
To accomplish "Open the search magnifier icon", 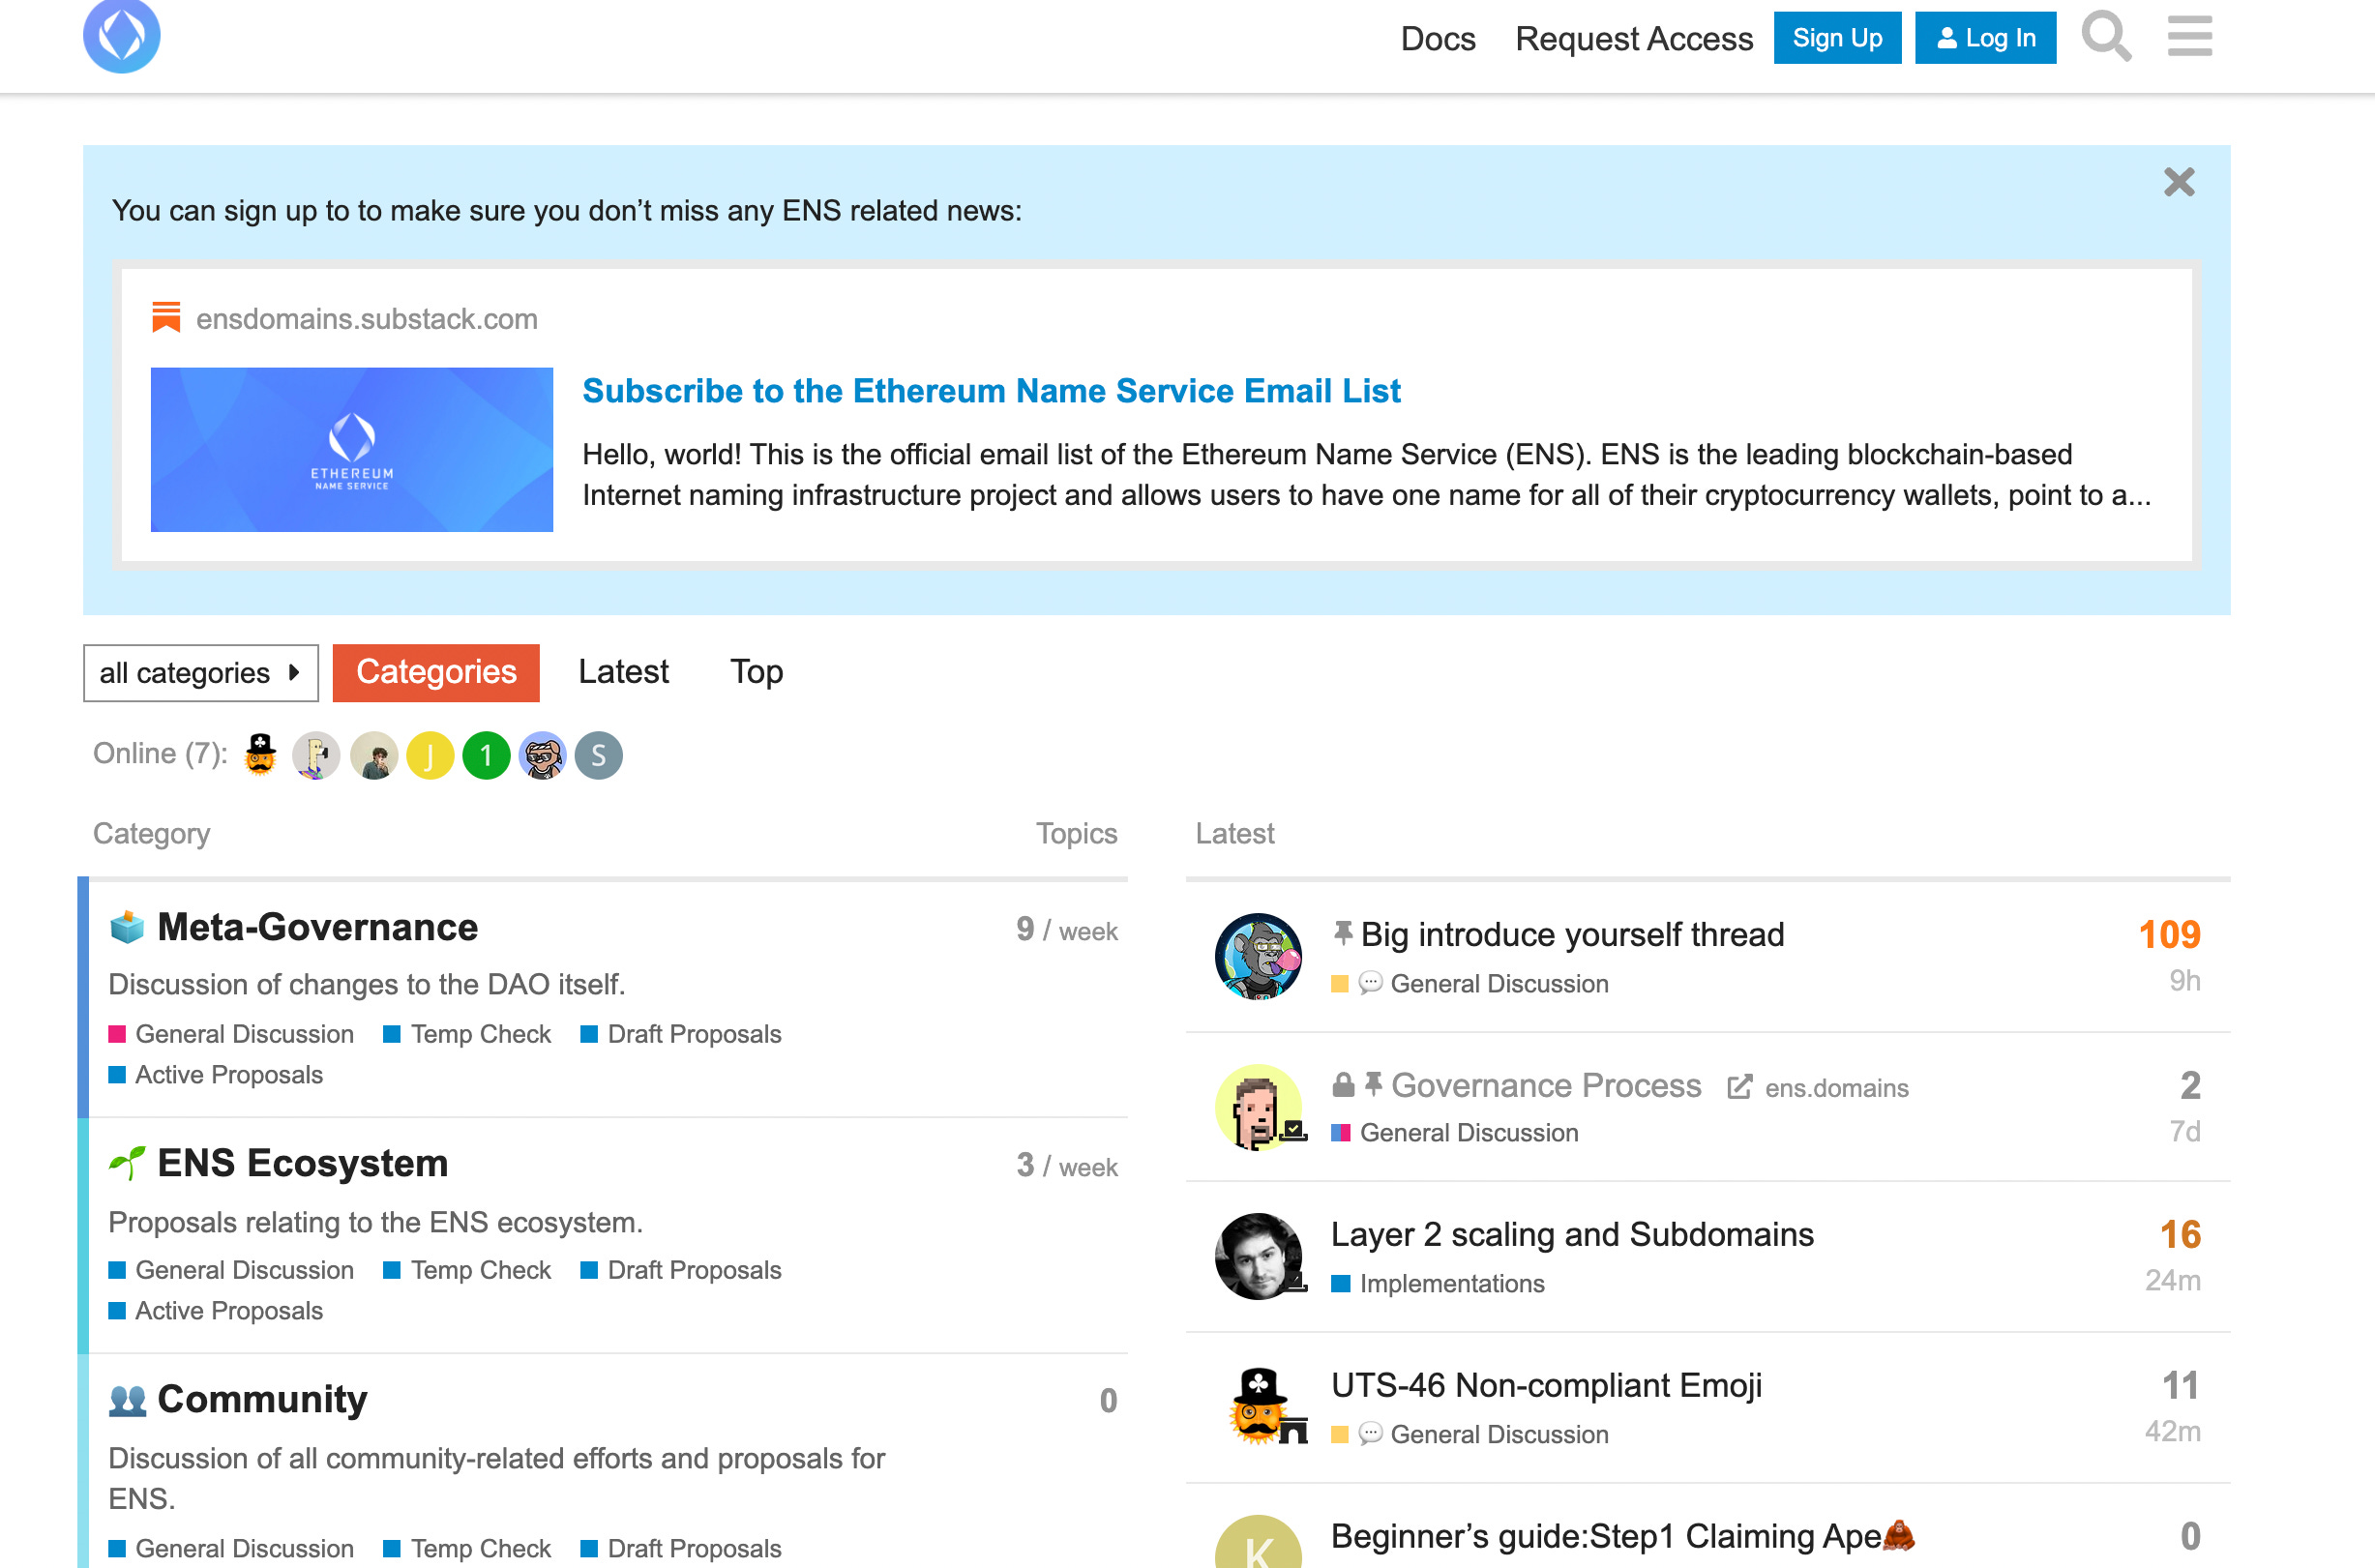I will coord(2106,37).
